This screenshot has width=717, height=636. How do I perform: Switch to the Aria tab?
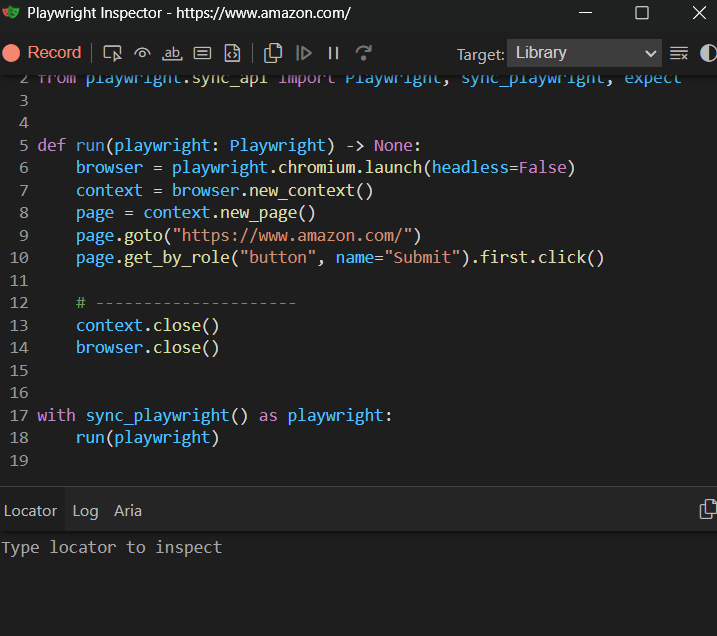click(x=128, y=511)
